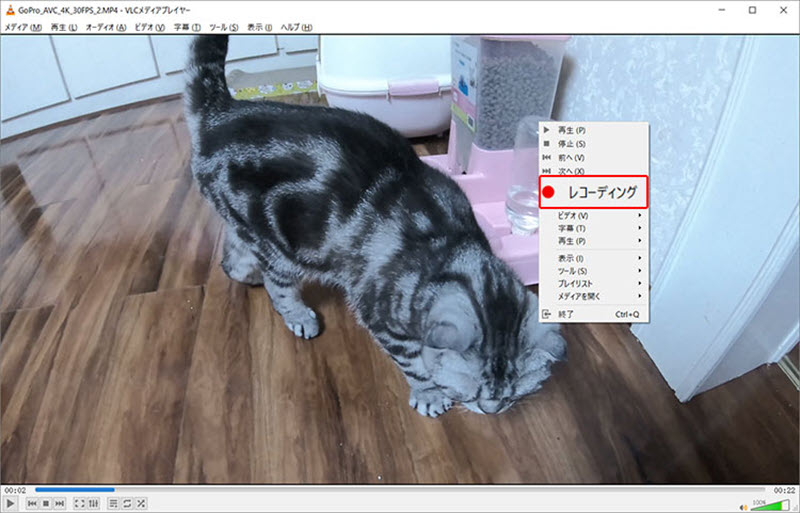800x513 pixels.
Task: Open the 字幕 (T) menu in menu bar
Action: 187,28
